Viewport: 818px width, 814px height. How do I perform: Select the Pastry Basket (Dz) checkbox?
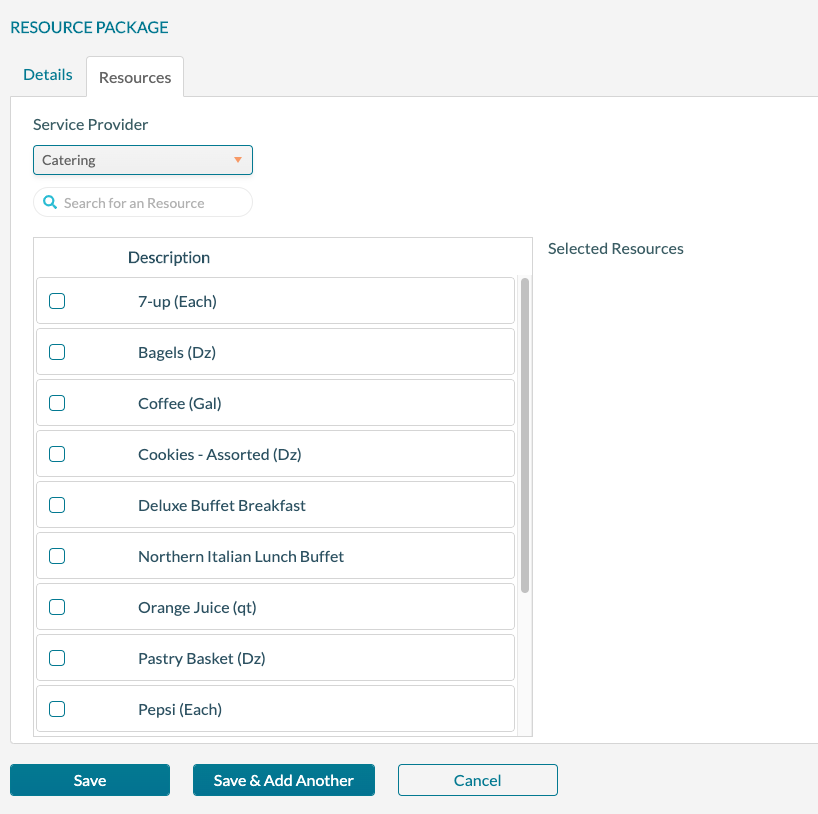(x=57, y=657)
